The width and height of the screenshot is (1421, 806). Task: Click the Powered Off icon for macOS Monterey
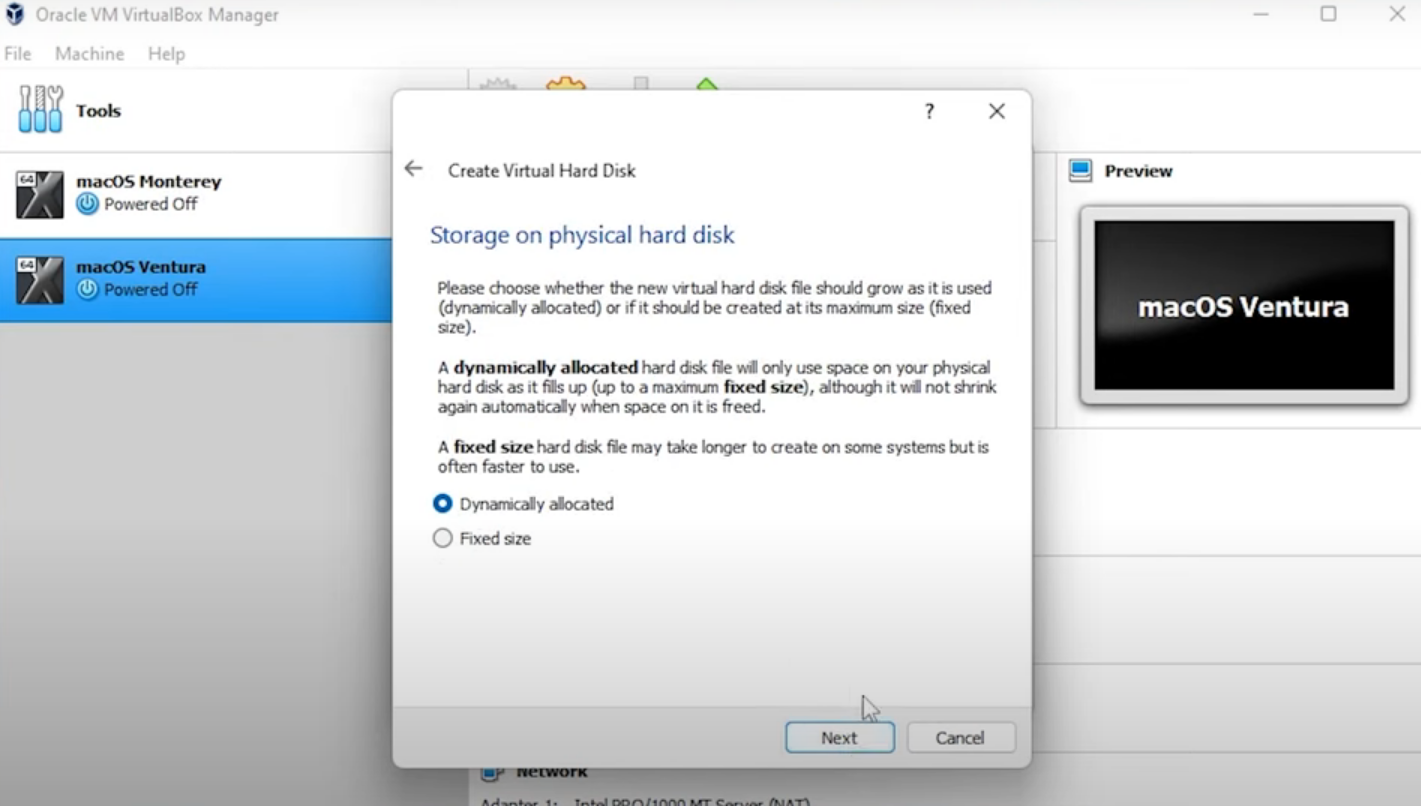[88, 204]
